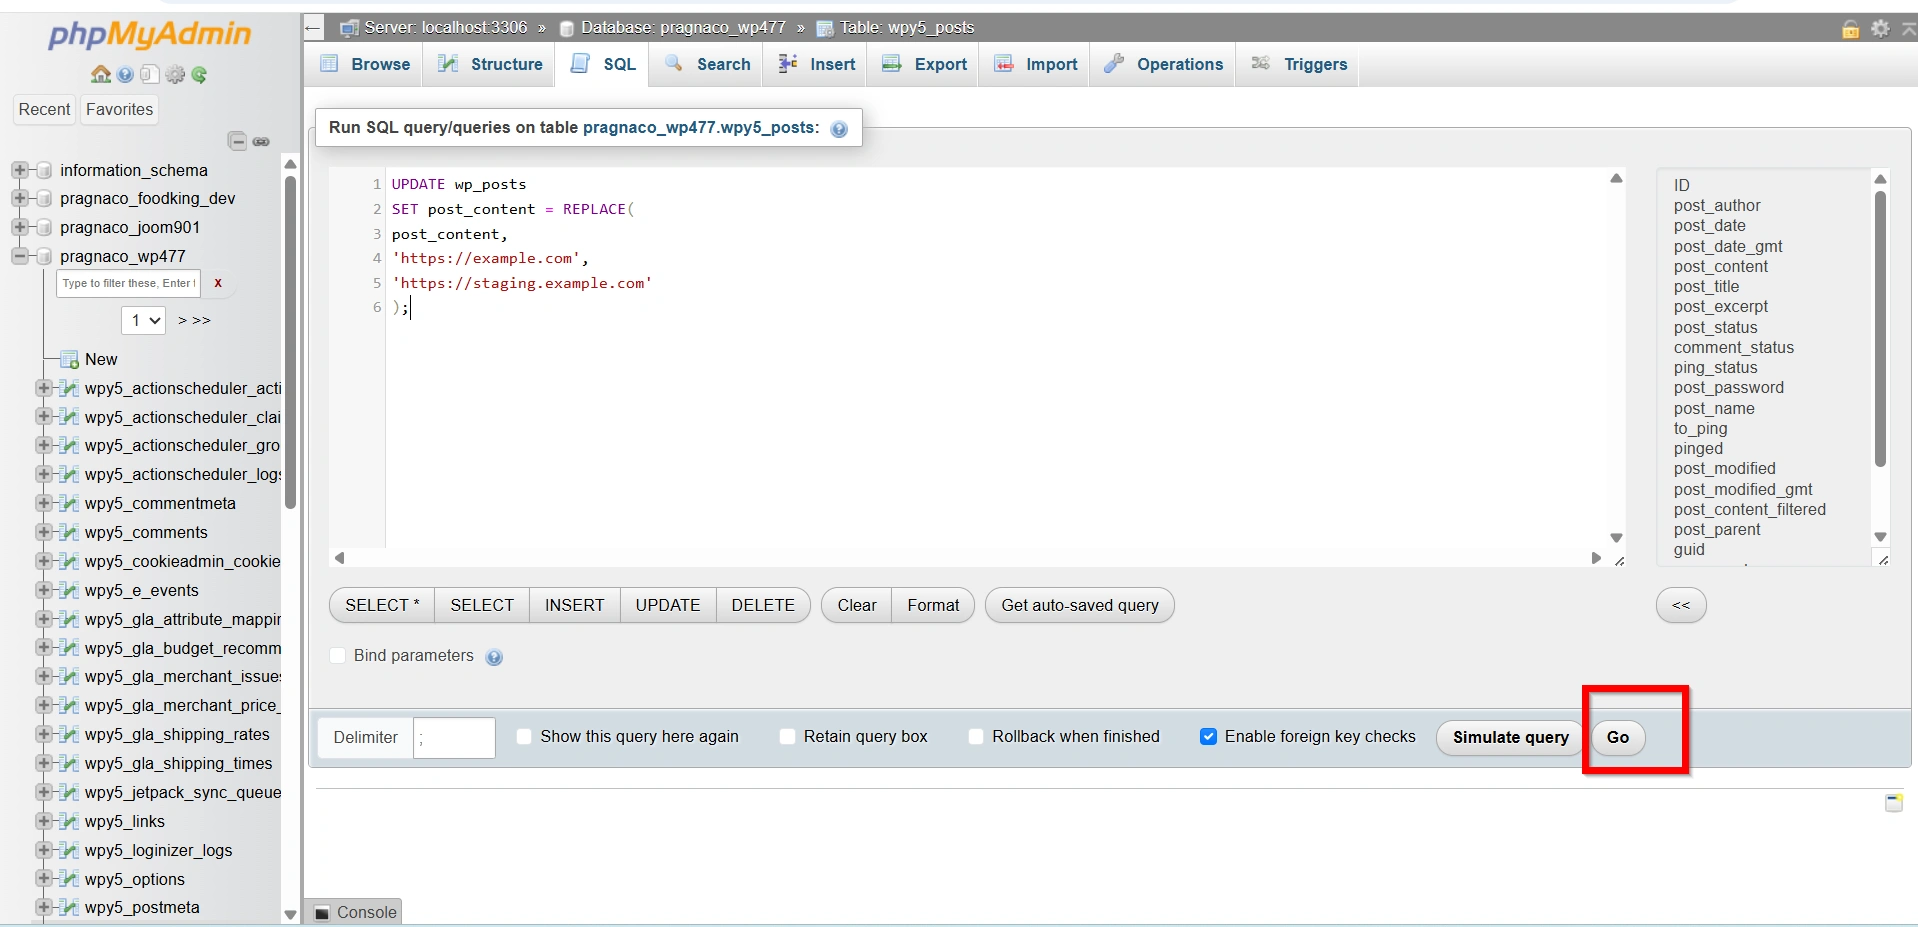Open the MySQL documentation page icon
The height and width of the screenshot is (927, 1918).
point(149,74)
